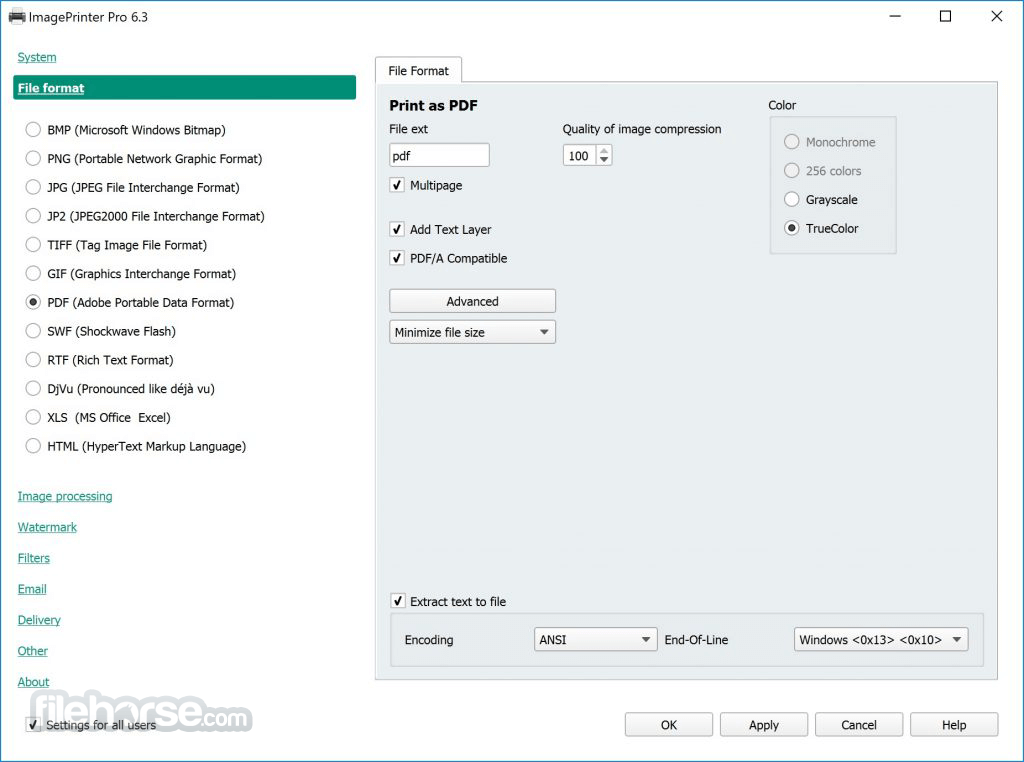Viewport: 1024px width, 762px height.
Task: Choose JP2 (JPEG2000) format option
Action: 33,216
